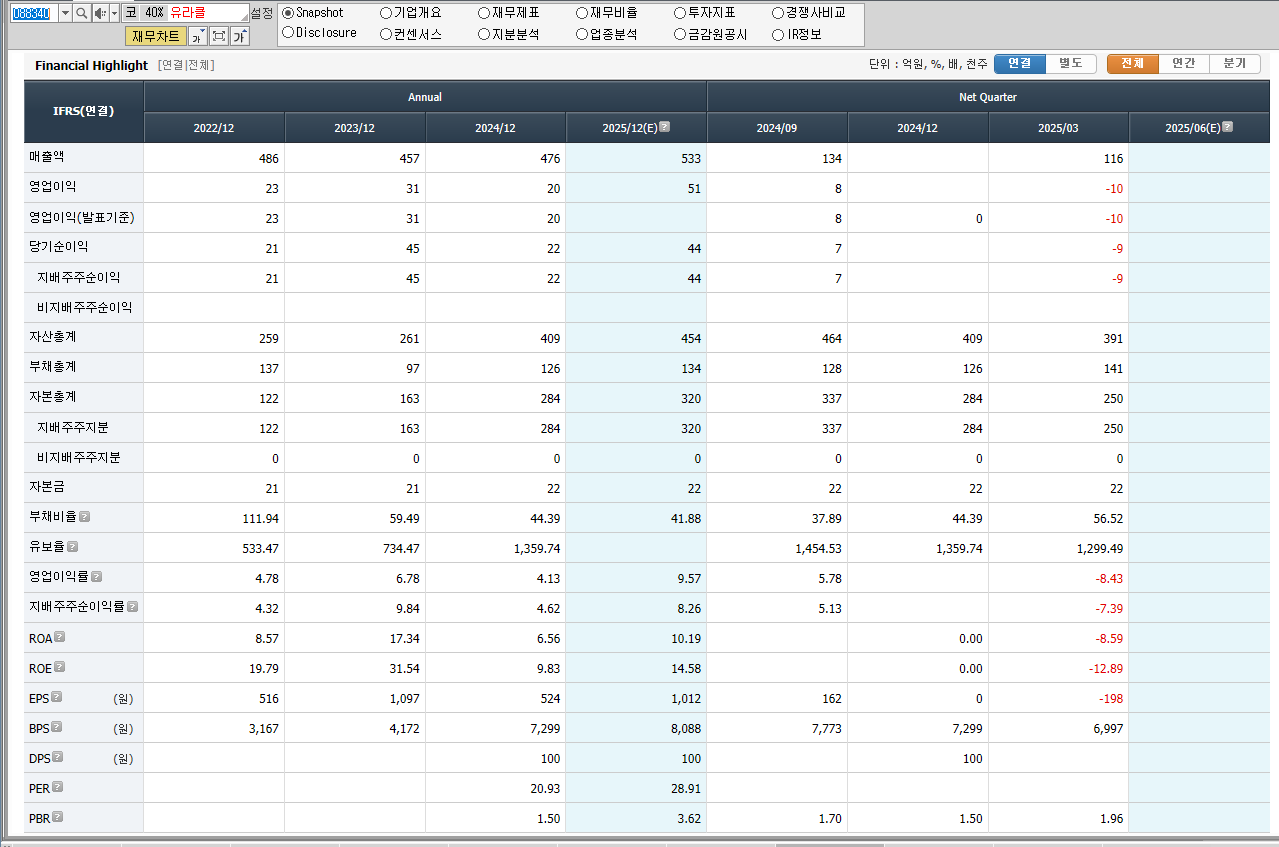
Task: Select the 투자지표 radio button
Action: click(x=680, y=13)
